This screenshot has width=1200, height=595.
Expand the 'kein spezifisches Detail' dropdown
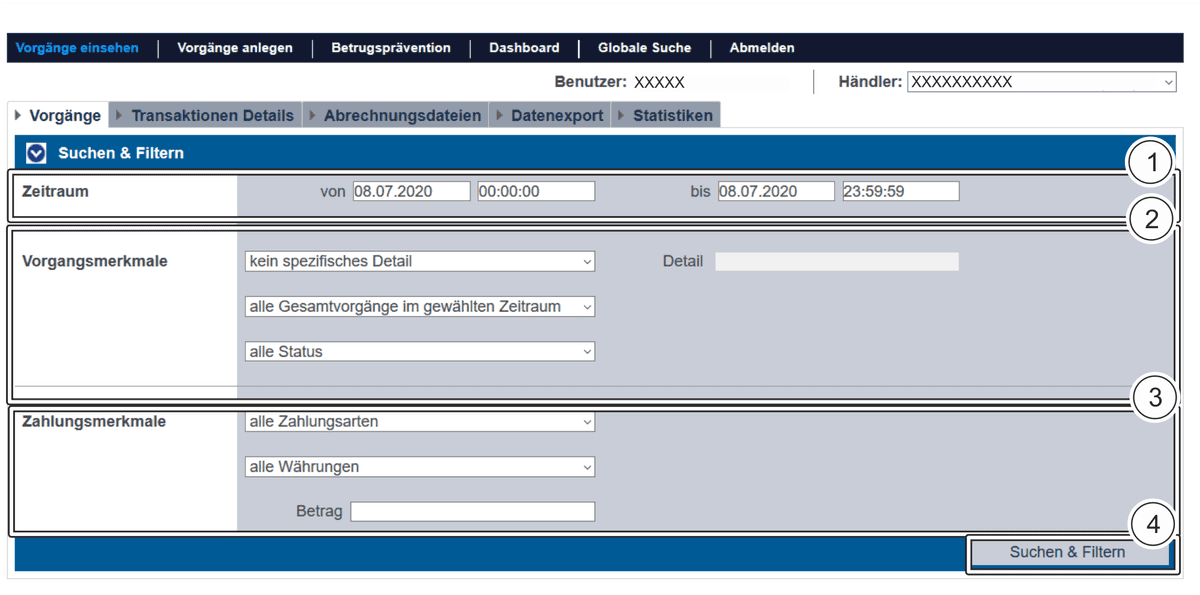coord(419,261)
